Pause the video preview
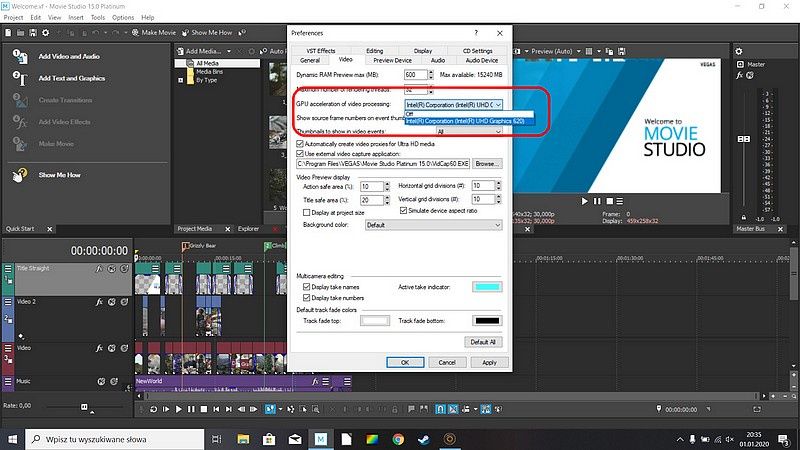Screen dimensions: 800x450 tap(597, 201)
